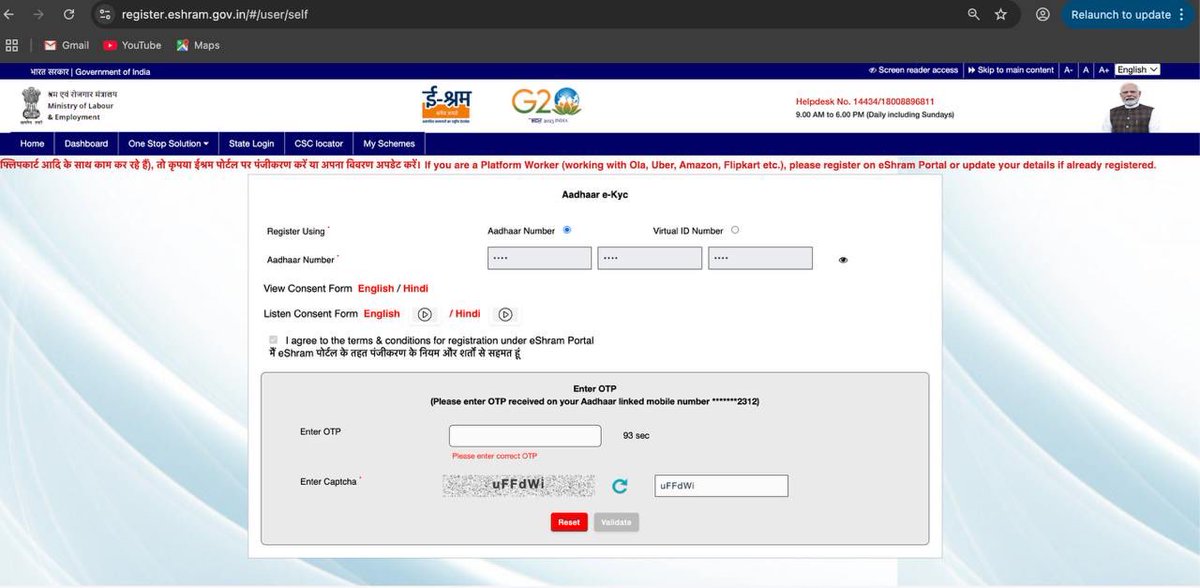Reload the page in the browser
The width and height of the screenshot is (1200, 588).
(70, 15)
